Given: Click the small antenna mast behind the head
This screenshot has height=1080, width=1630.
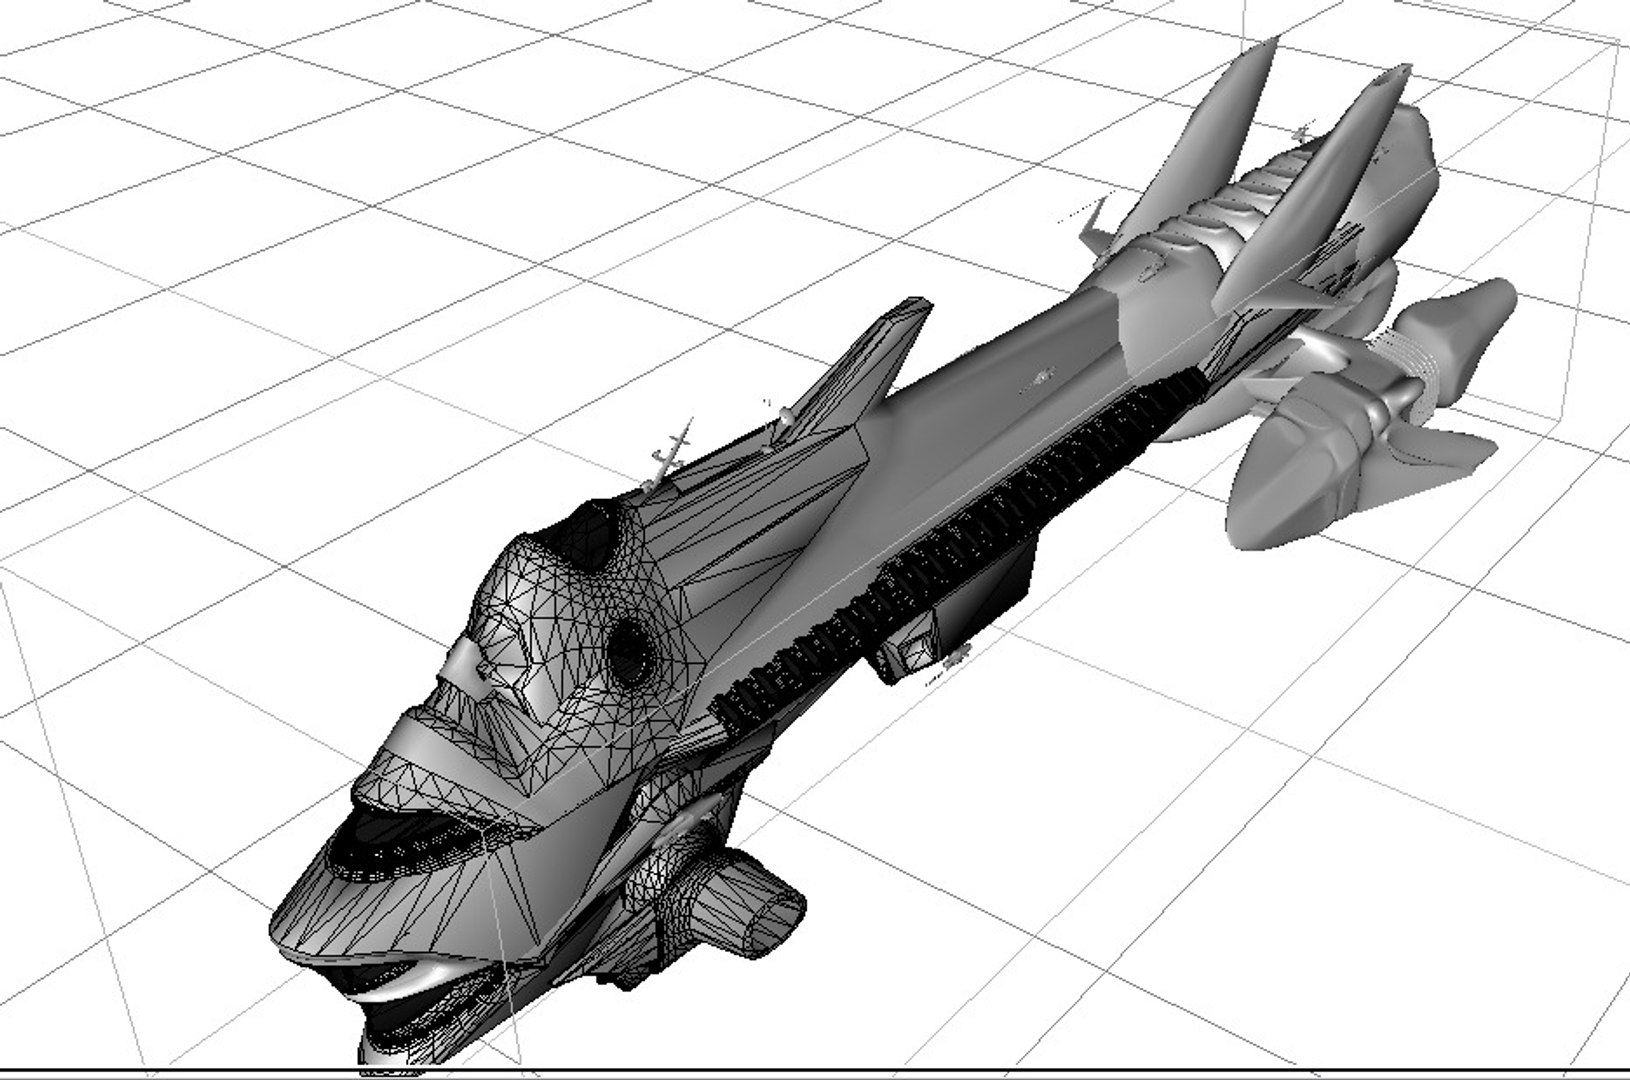Looking at the screenshot, I should click(669, 457).
